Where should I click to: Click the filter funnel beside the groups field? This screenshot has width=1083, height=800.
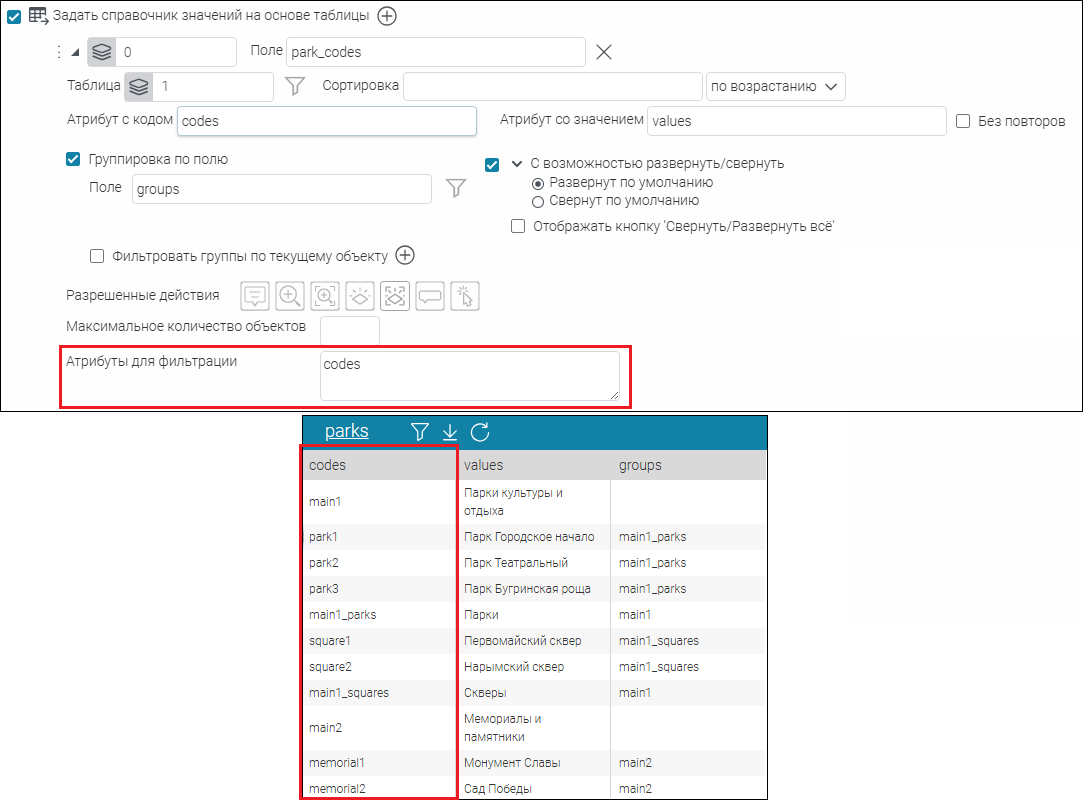(455, 189)
